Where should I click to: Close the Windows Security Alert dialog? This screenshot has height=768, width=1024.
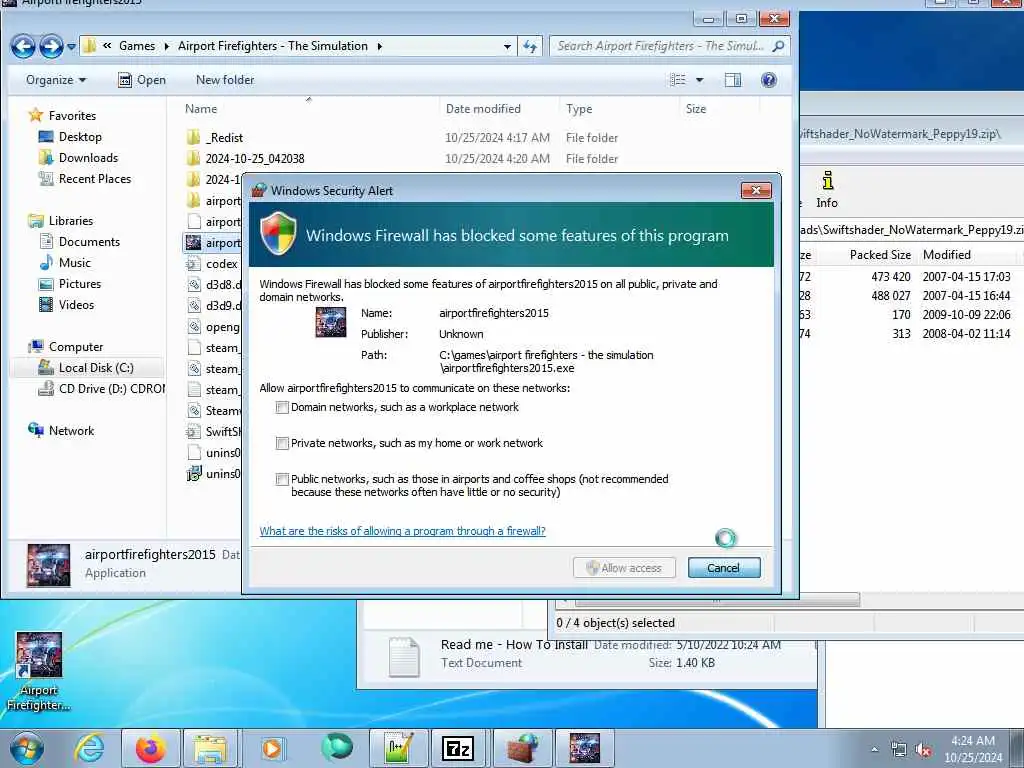point(756,190)
